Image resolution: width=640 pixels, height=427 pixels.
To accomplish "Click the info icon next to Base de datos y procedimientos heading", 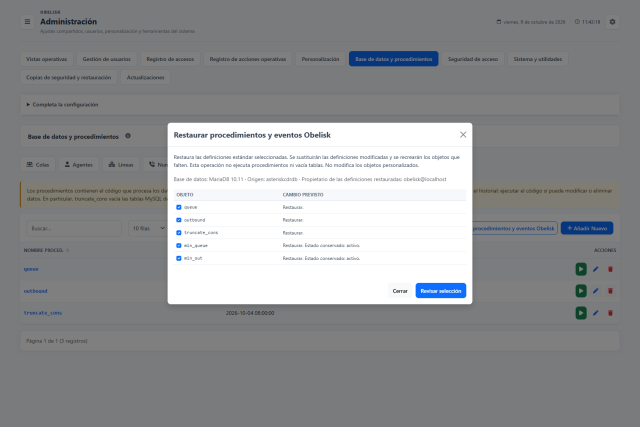I will click(128, 136).
